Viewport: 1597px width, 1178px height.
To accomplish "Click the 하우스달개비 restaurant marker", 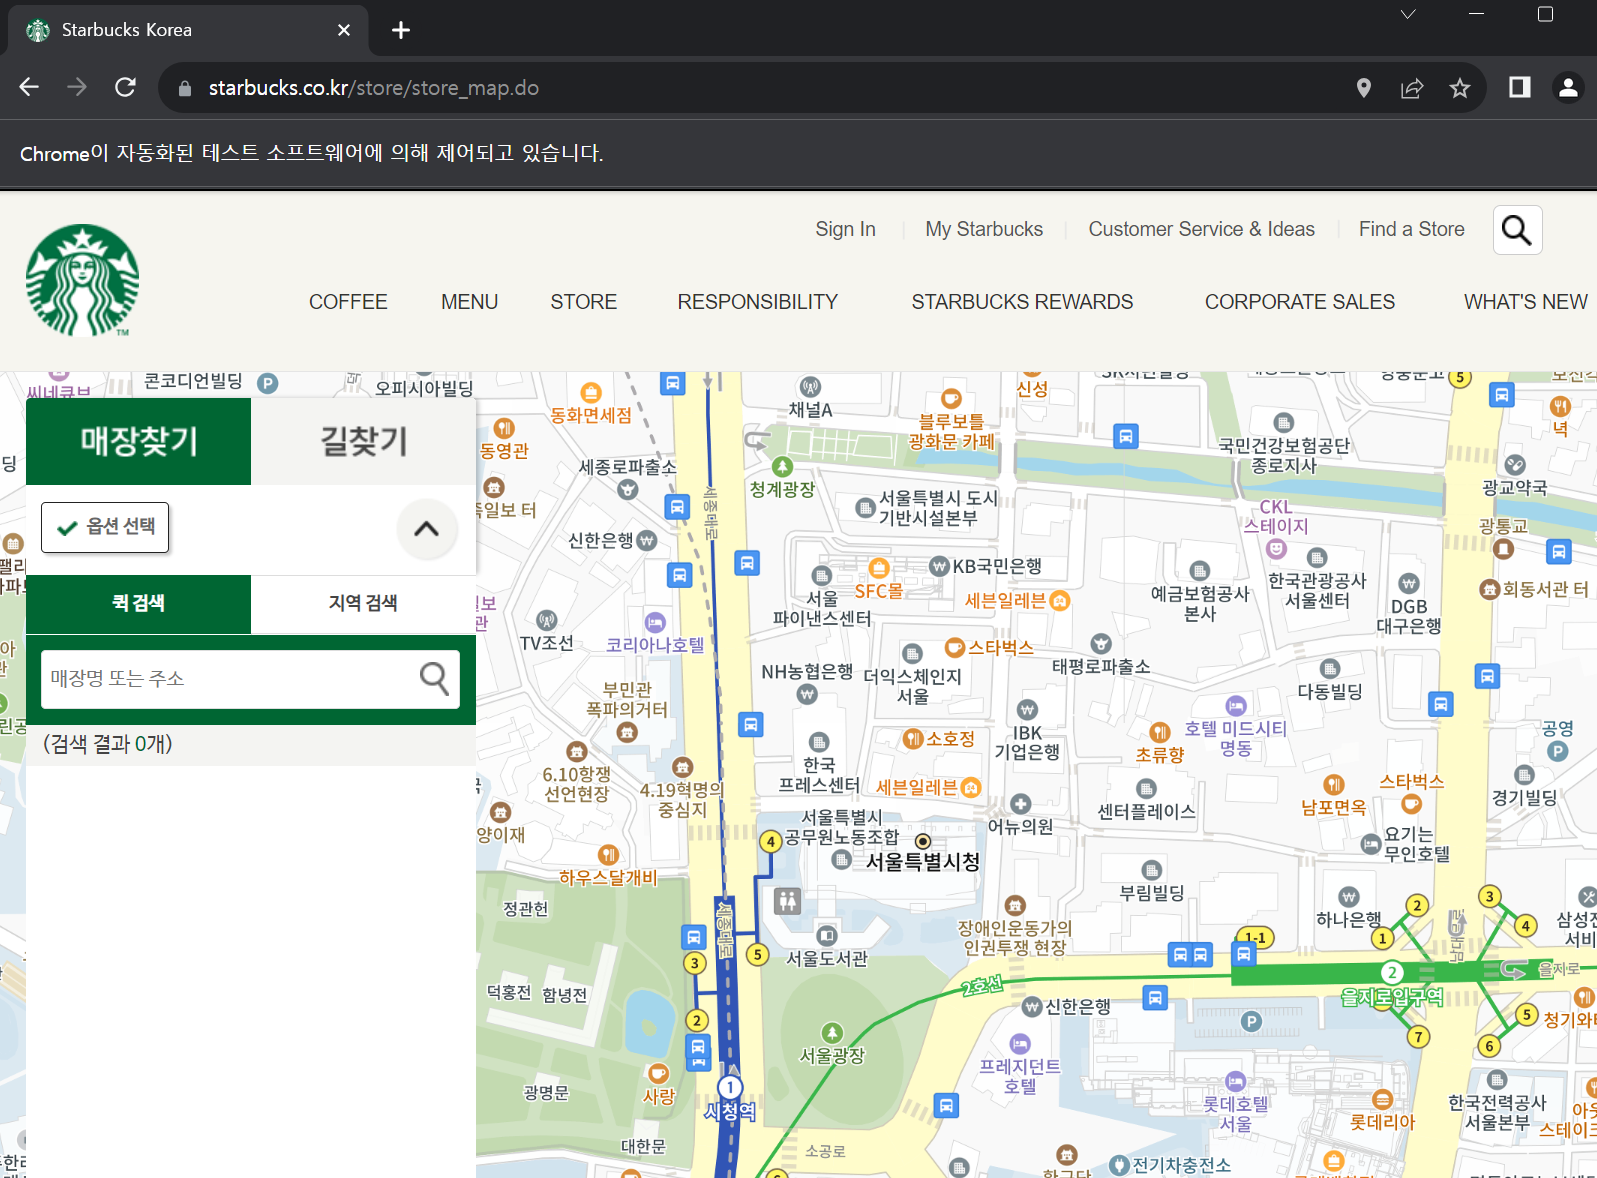I will pos(608,854).
